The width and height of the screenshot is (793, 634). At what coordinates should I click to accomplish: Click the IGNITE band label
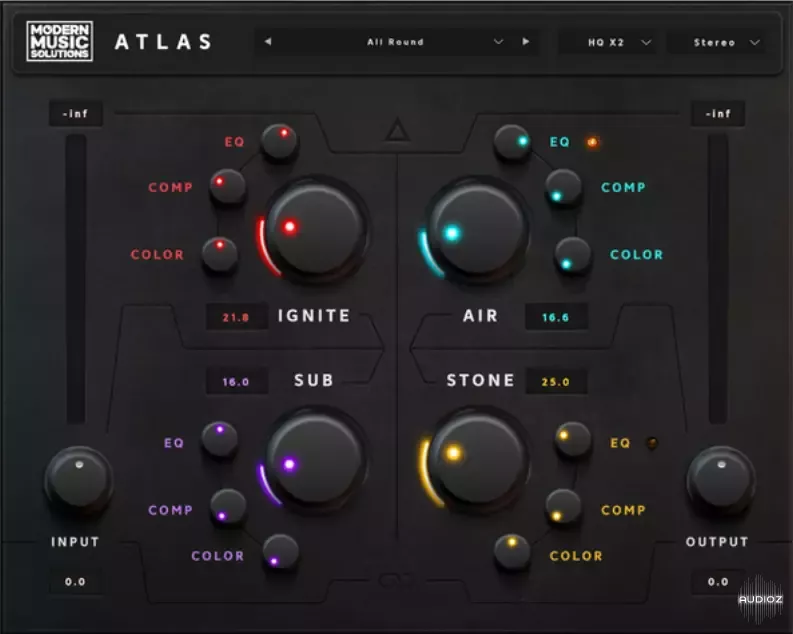coord(314,316)
